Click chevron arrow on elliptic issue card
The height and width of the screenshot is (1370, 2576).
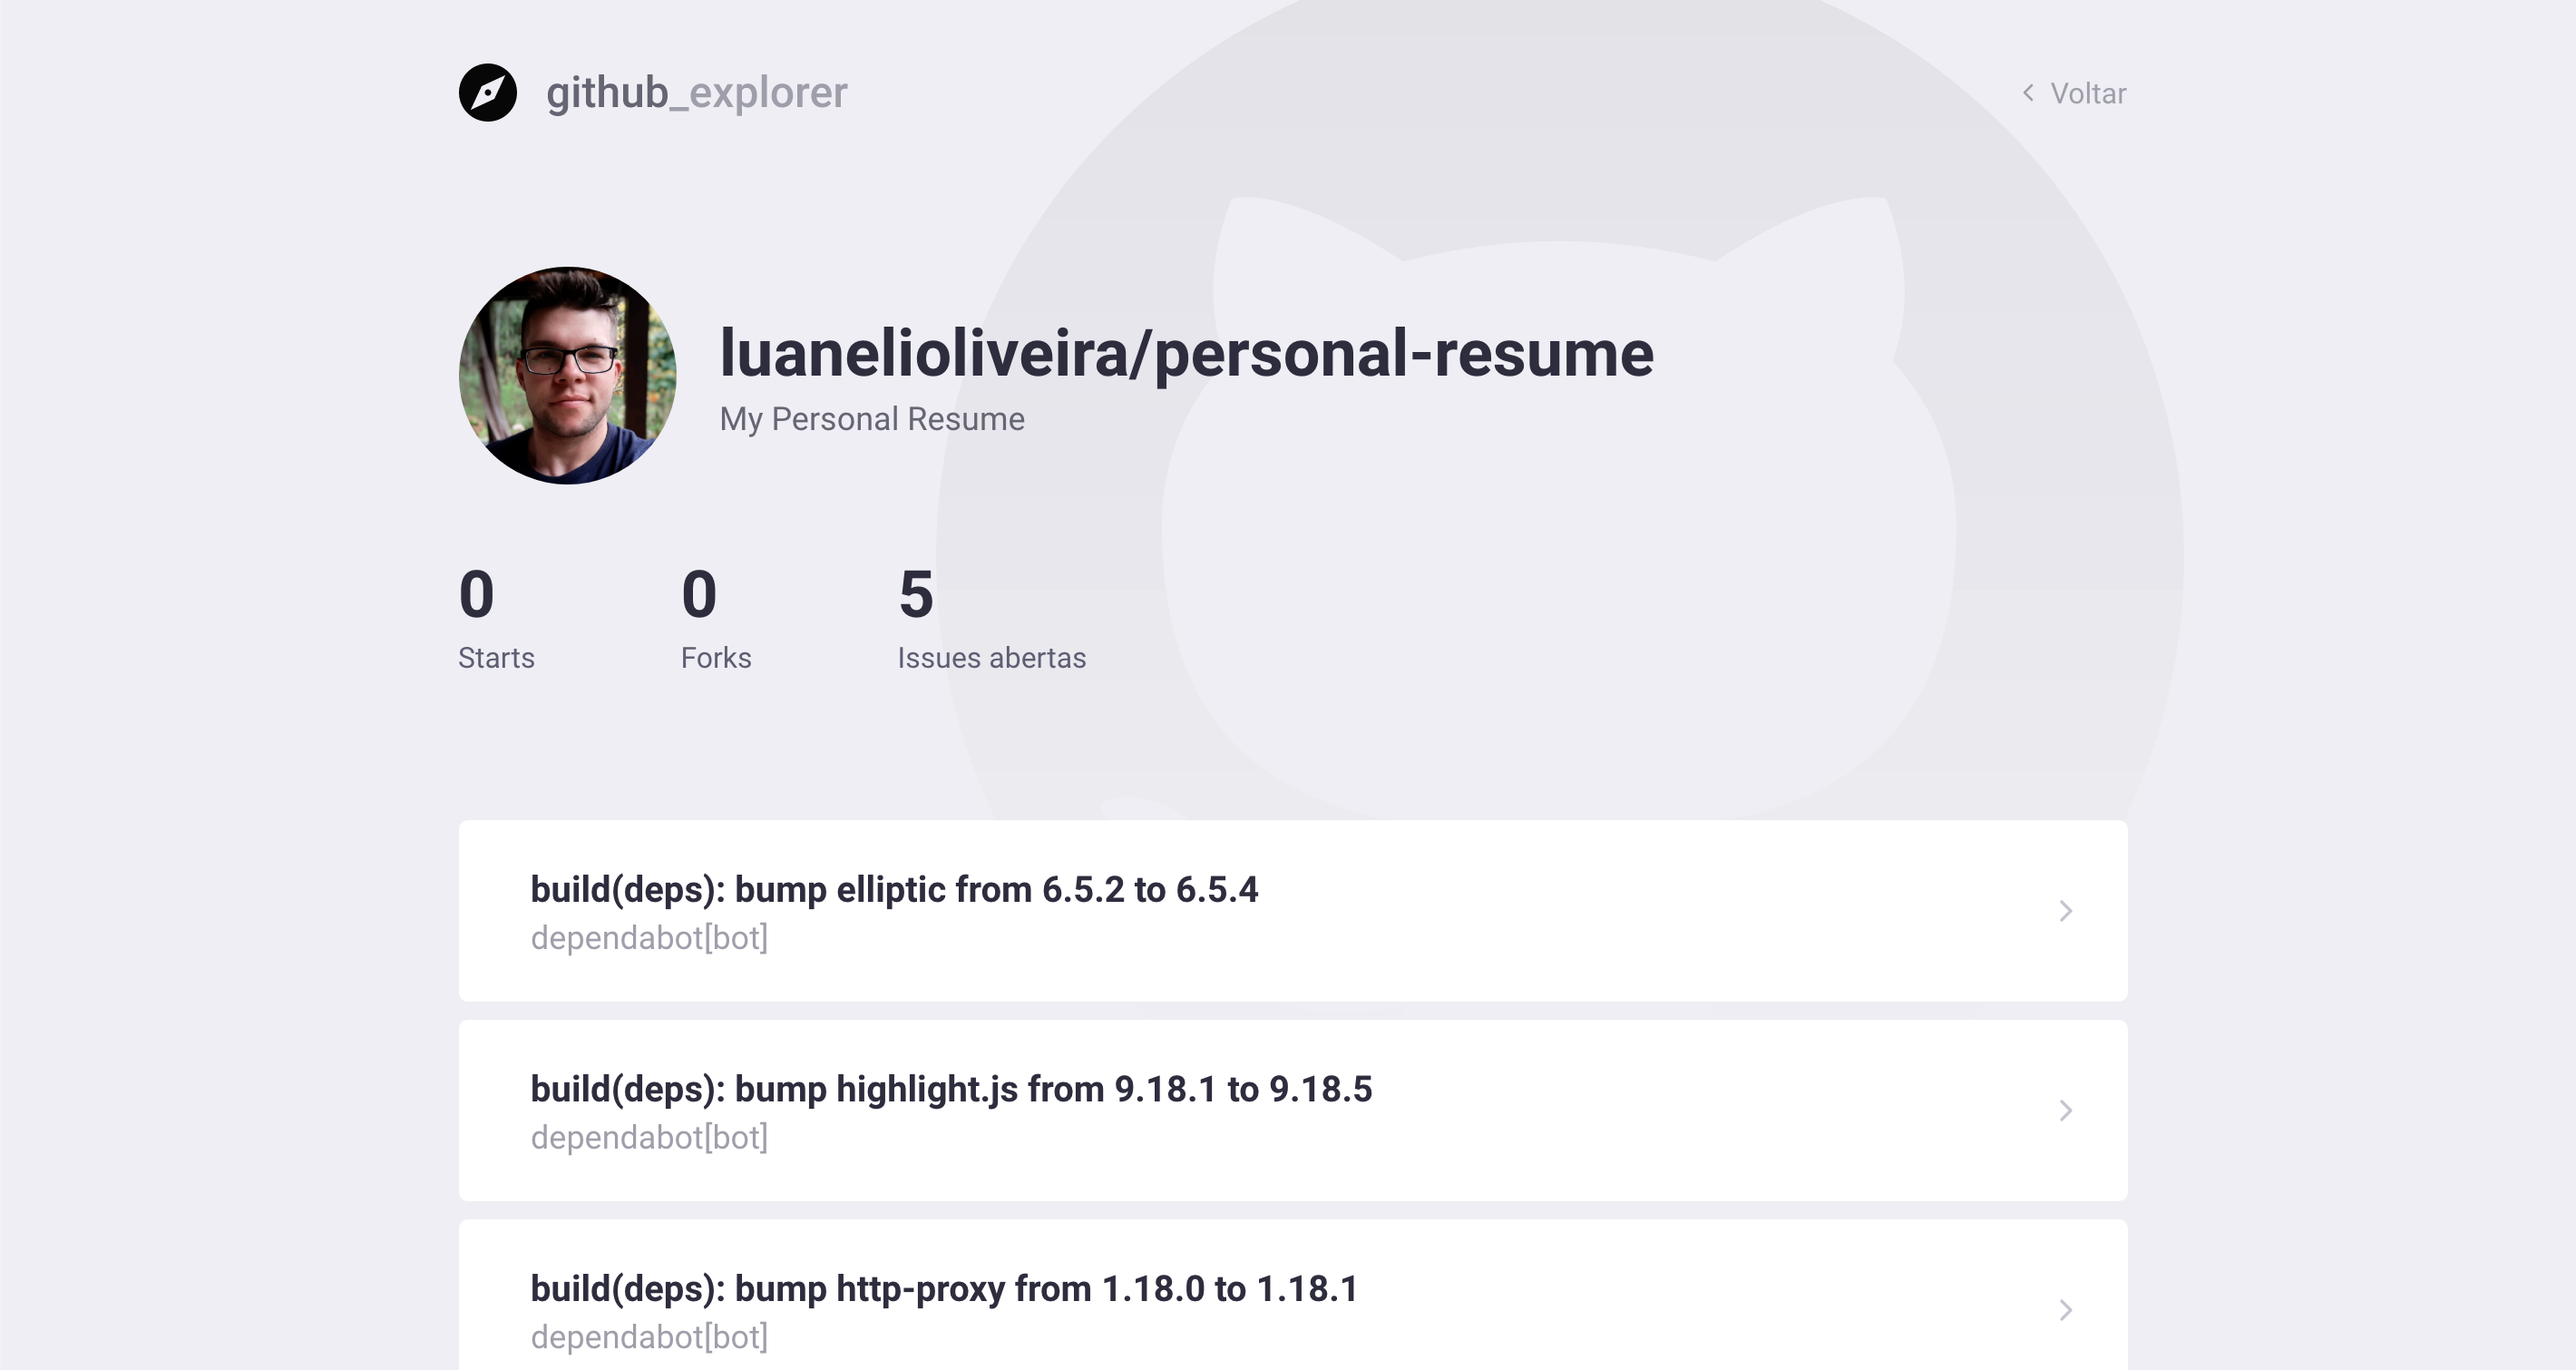2065,911
